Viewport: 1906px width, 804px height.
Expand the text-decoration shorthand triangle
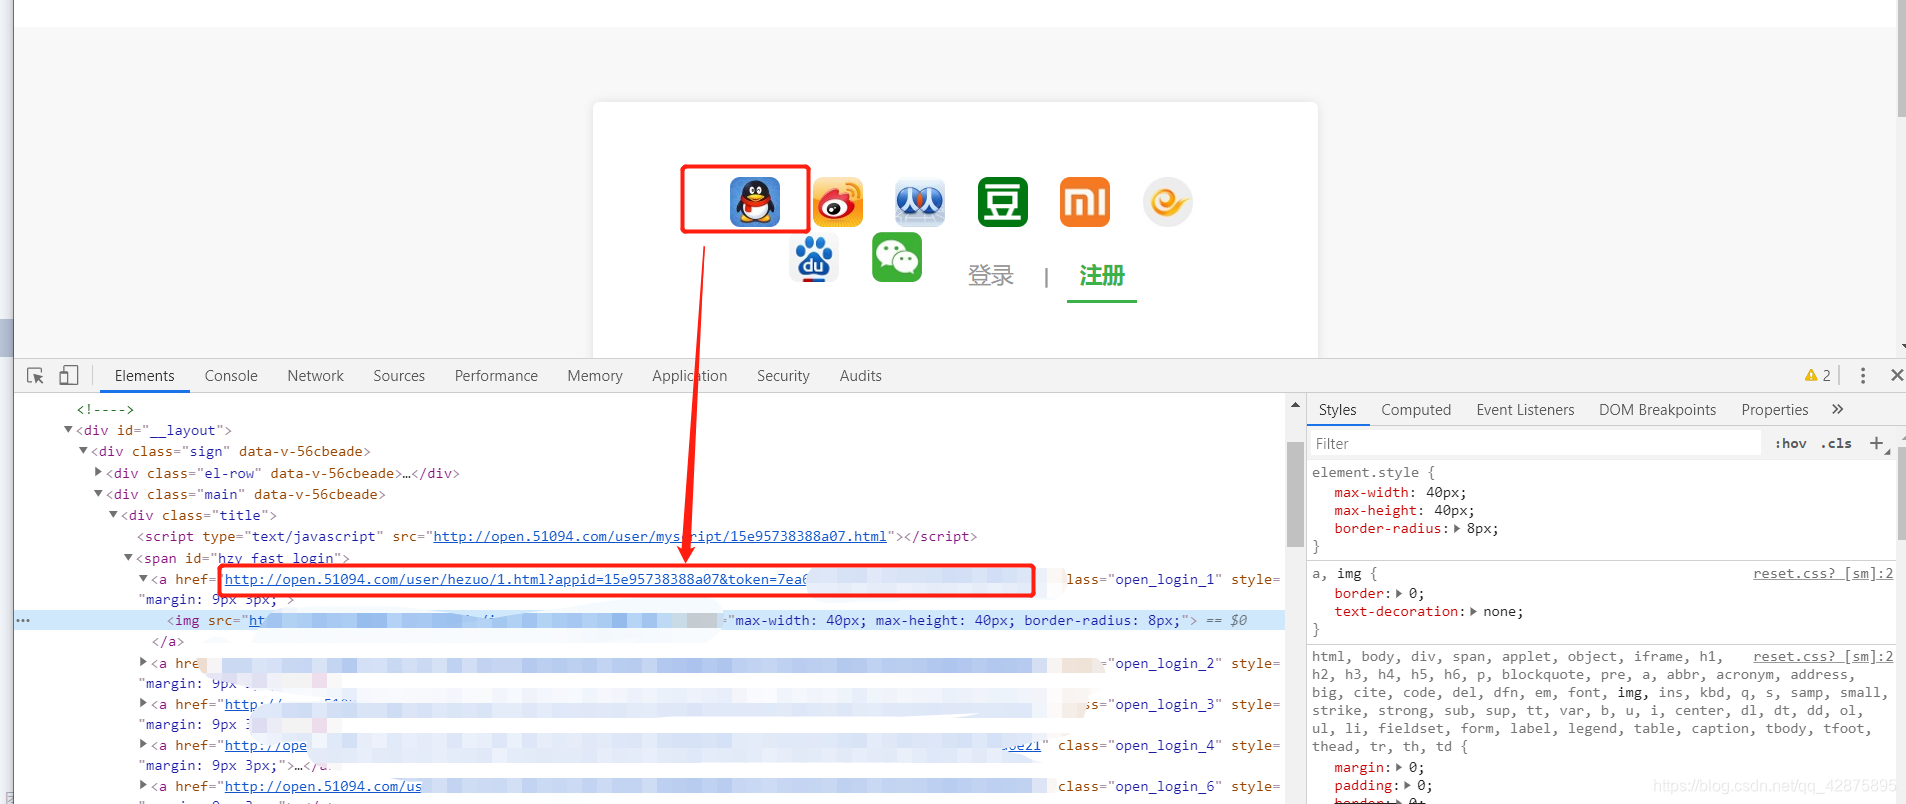pos(1474,612)
